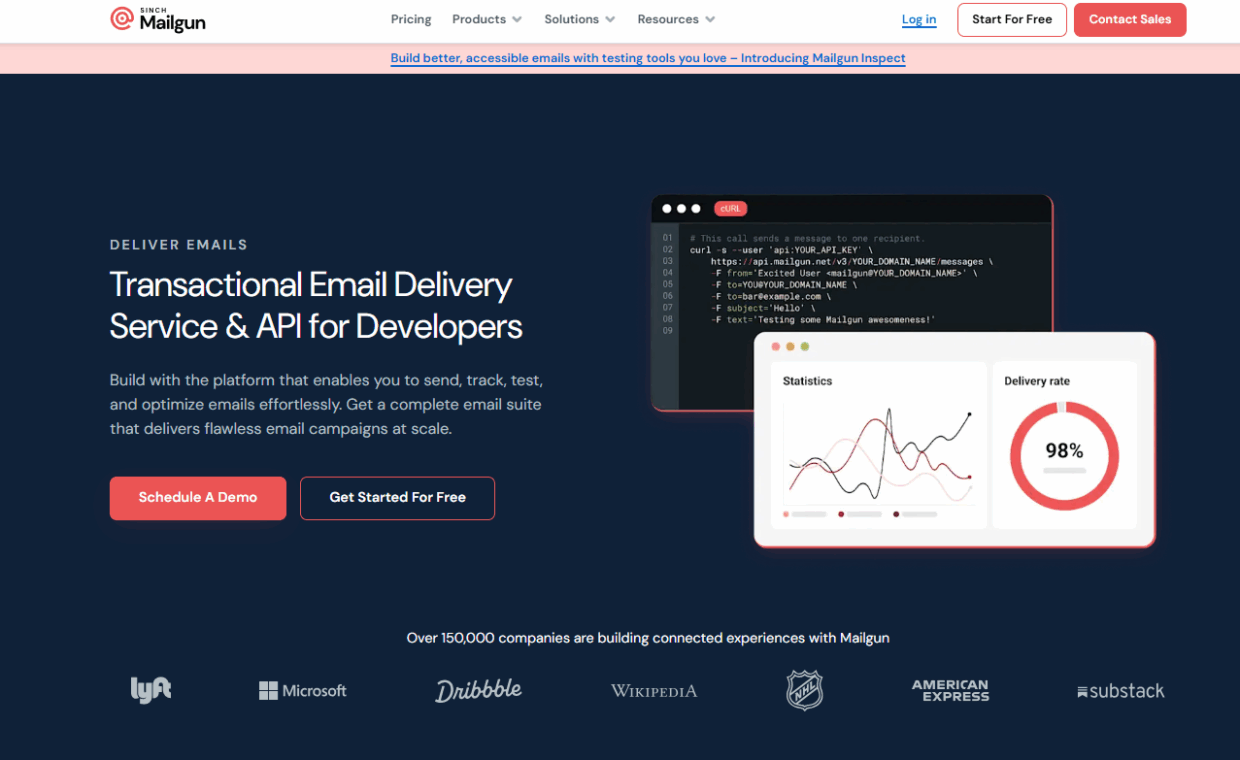Expand the Products dropdown menu
This screenshot has height=760, width=1240.
click(487, 19)
